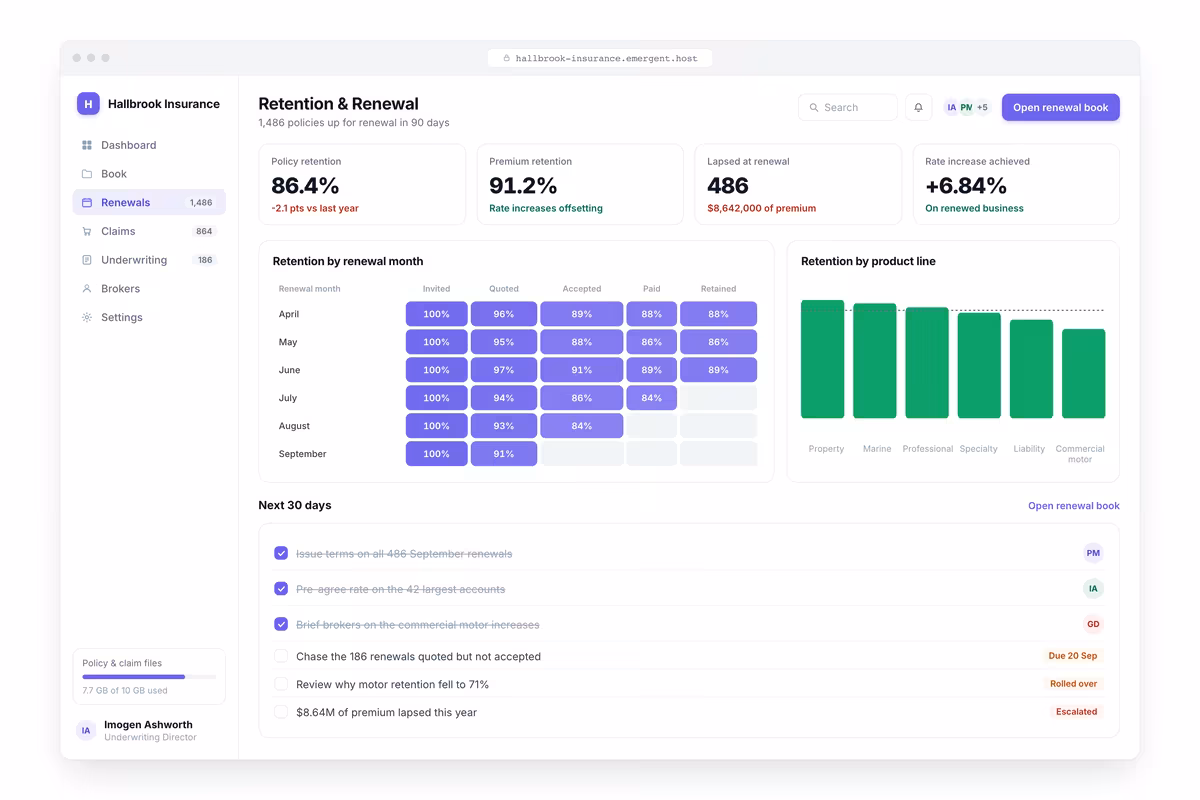Viewport: 1200px width, 800px height.
Task: Click August Accepted 84% cell
Action: click(582, 426)
